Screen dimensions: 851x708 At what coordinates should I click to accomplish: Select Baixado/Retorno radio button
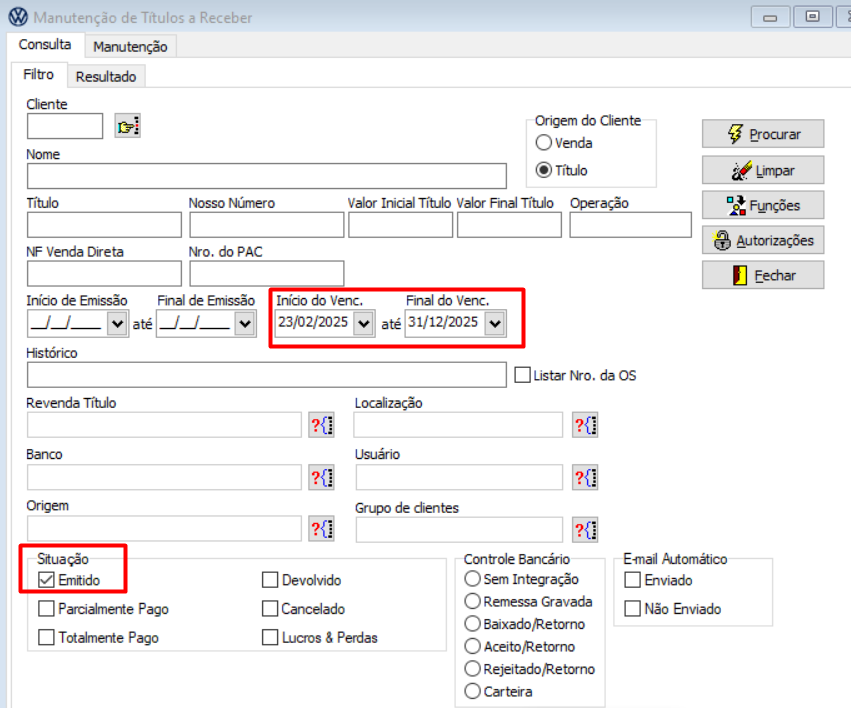point(473,624)
